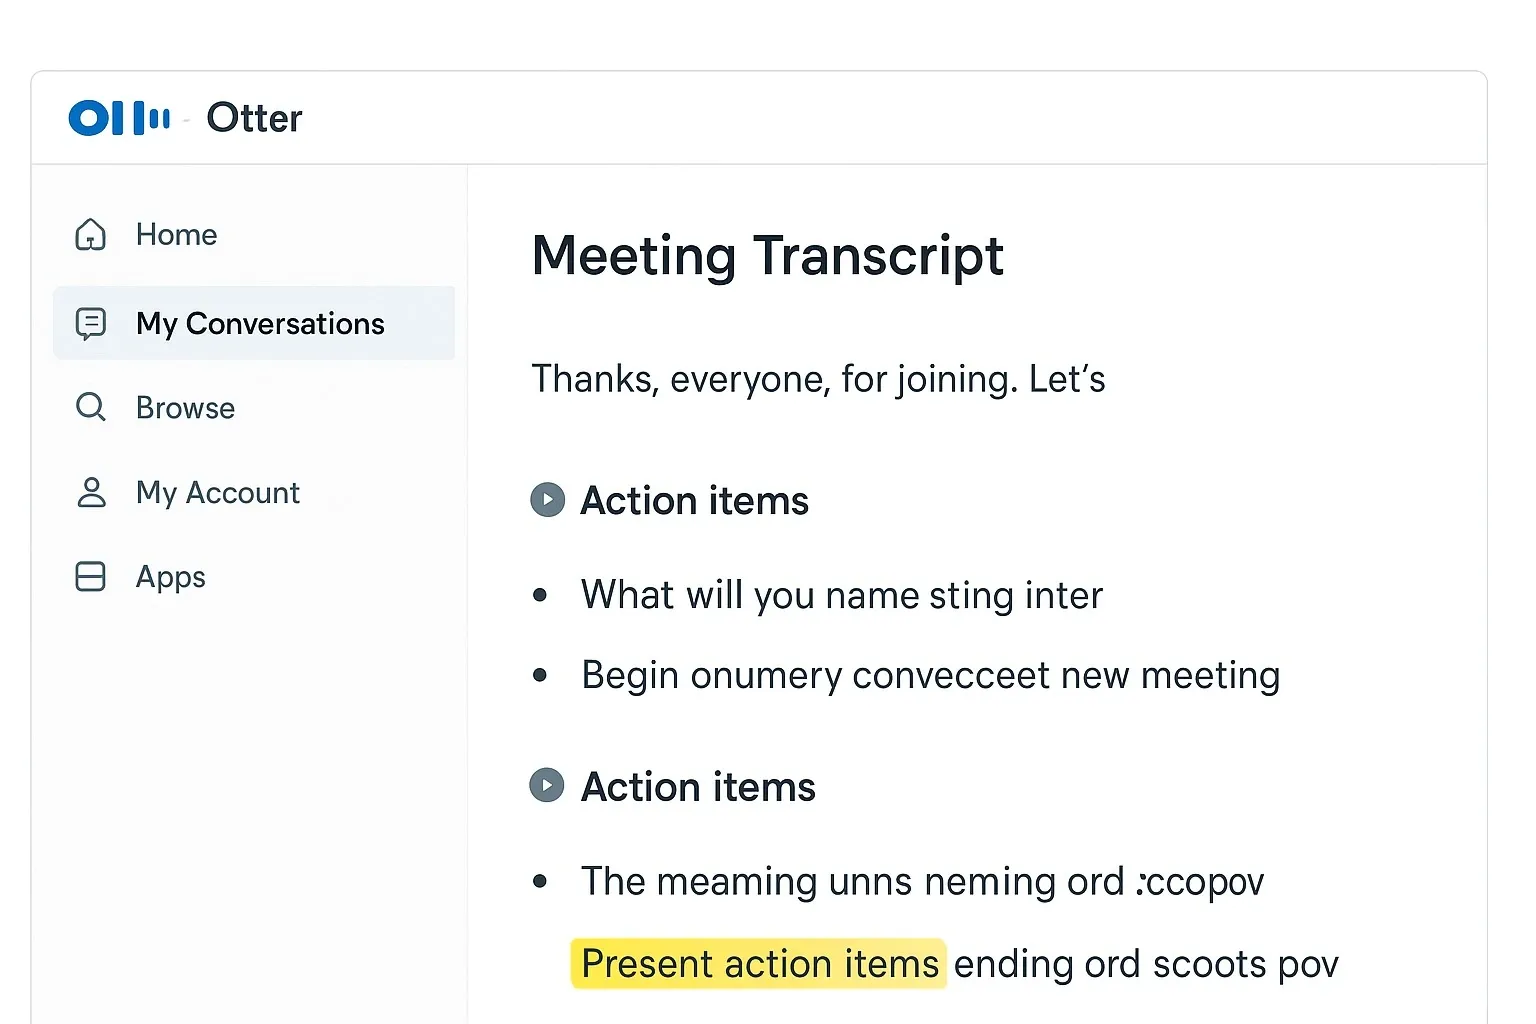Click the Home icon in the sidebar

90,234
